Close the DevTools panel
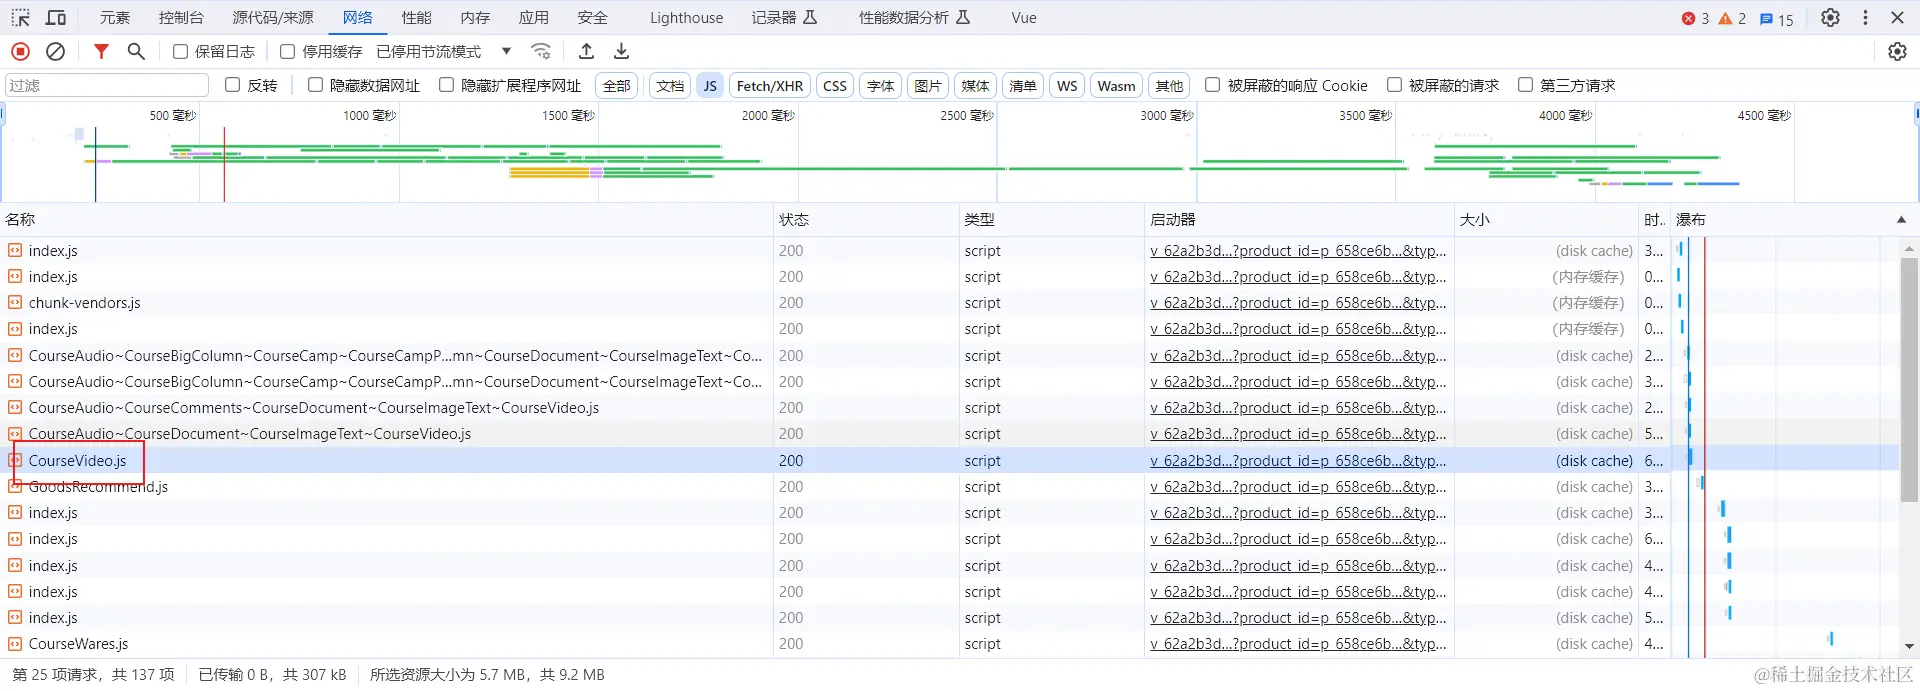This screenshot has height=691, width=1920. 1897,18
